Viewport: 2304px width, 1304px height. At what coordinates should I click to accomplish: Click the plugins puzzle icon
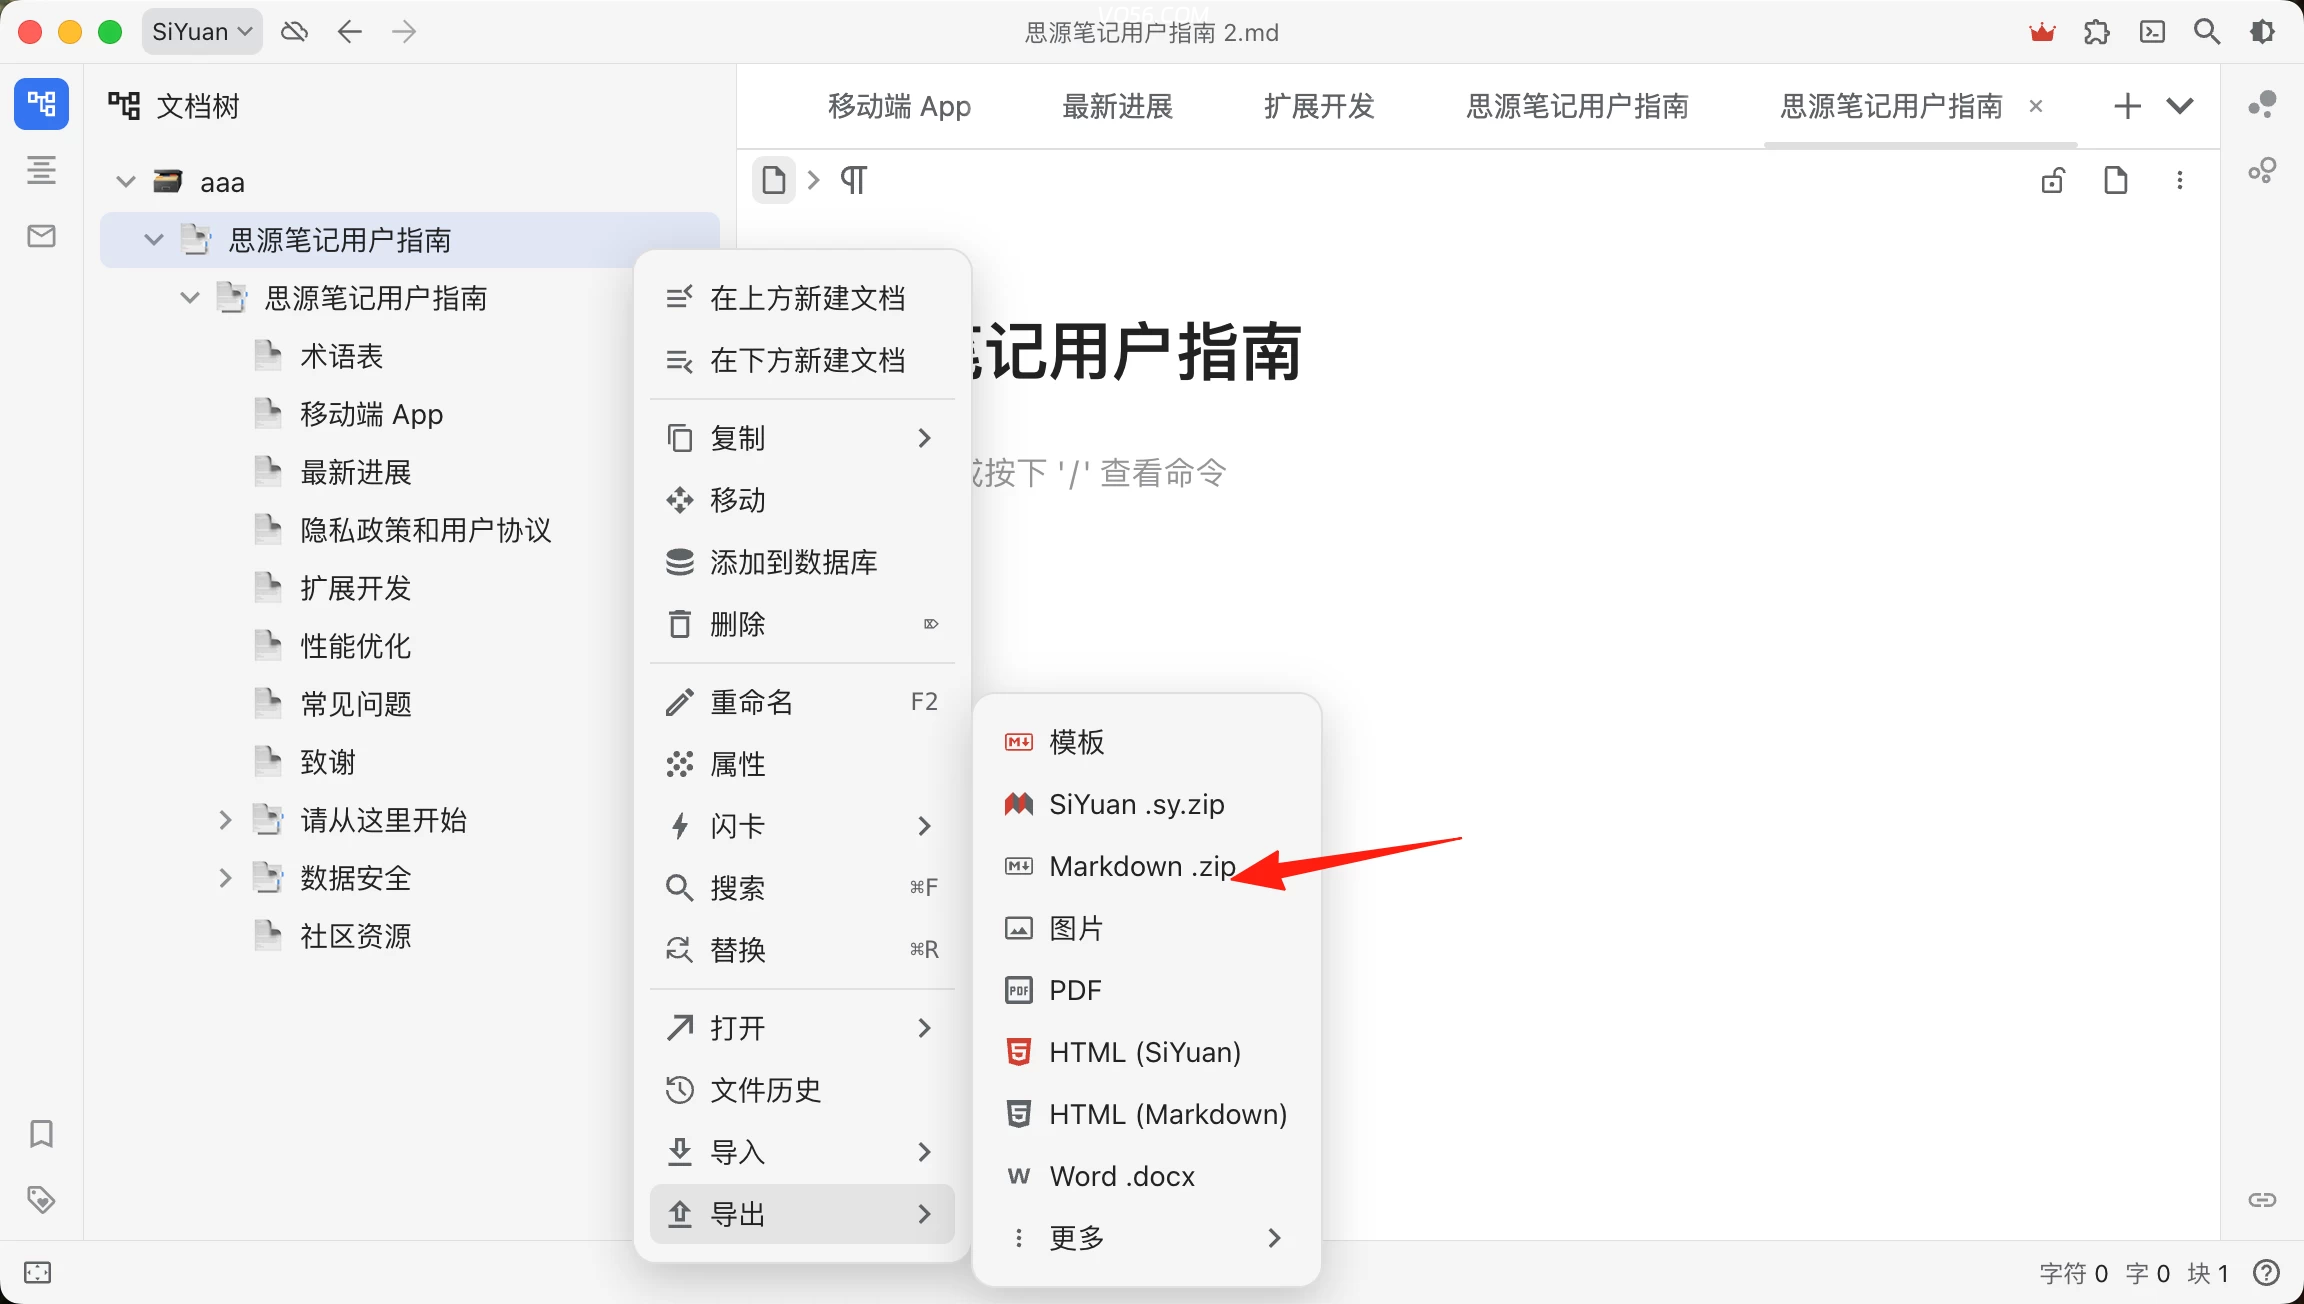2097,32
